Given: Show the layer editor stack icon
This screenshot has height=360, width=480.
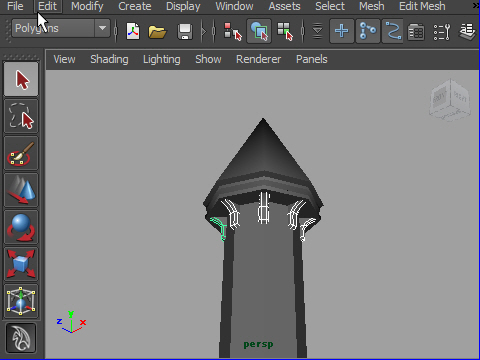Looking at the screenshot, I should click(468, 31).
